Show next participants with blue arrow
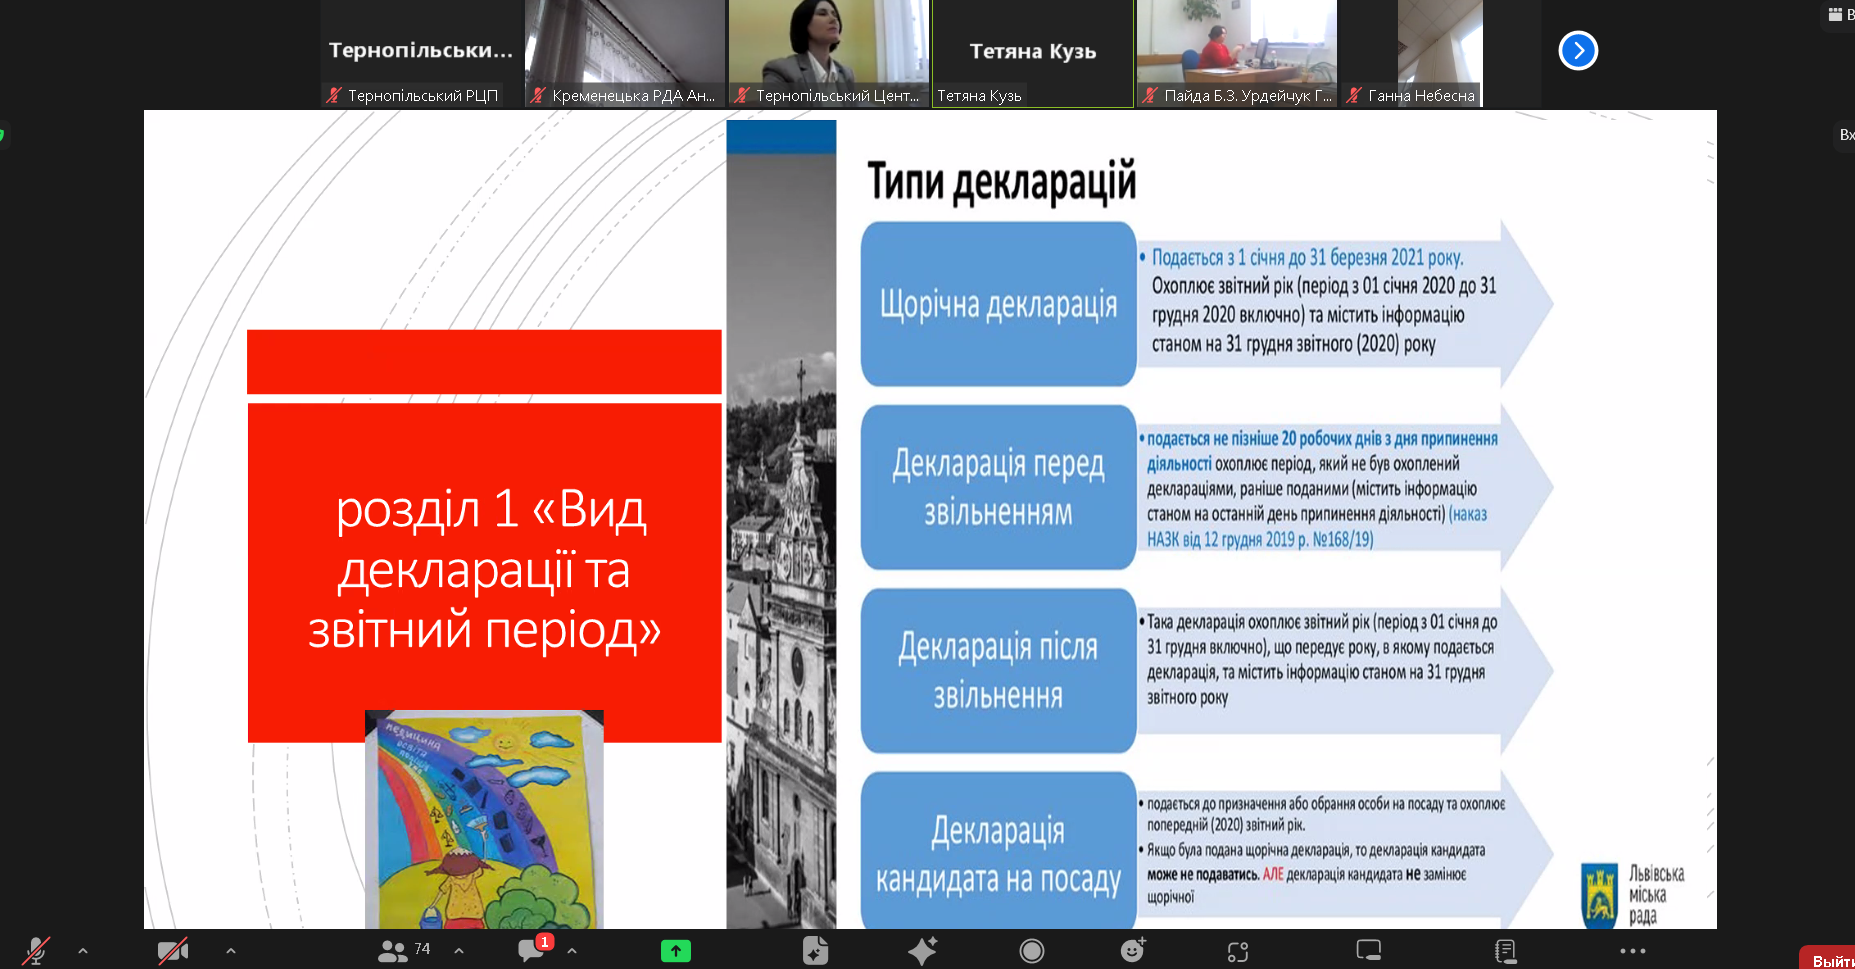Viewport: 1855px width, 969px height. pyautogui.click(x=1578, y=50)
